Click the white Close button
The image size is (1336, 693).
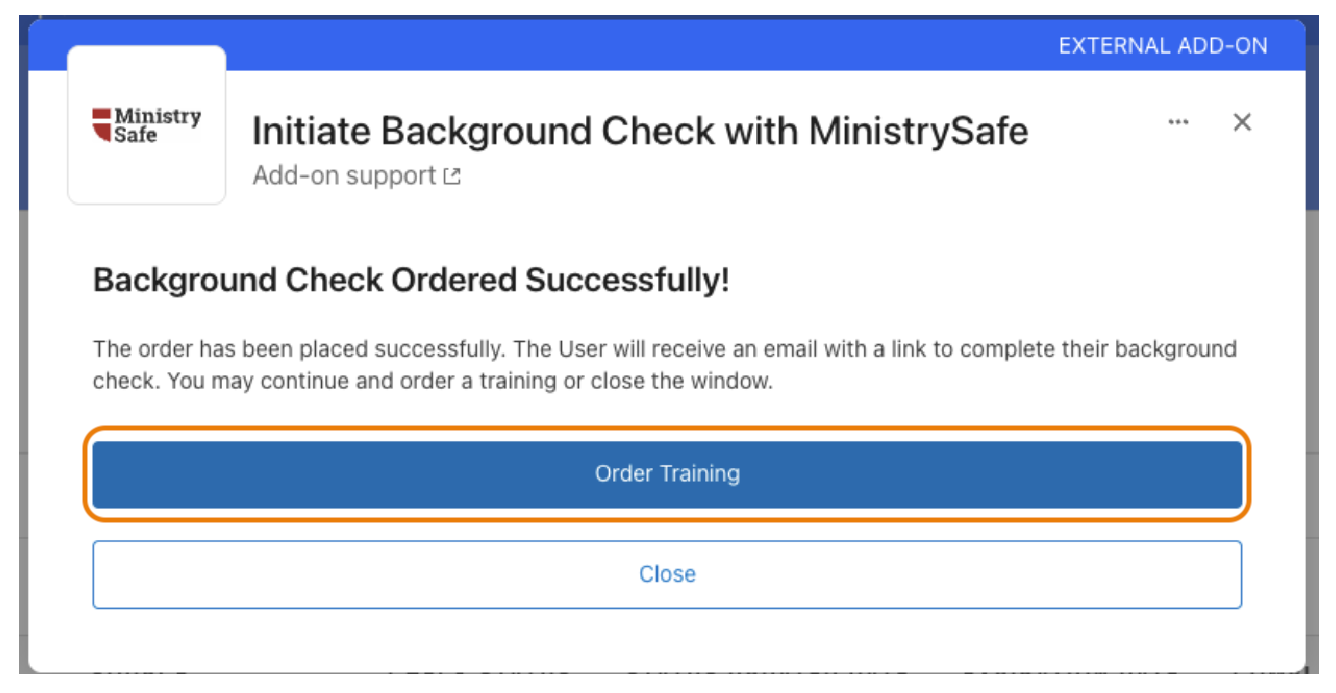coord(667,574)
